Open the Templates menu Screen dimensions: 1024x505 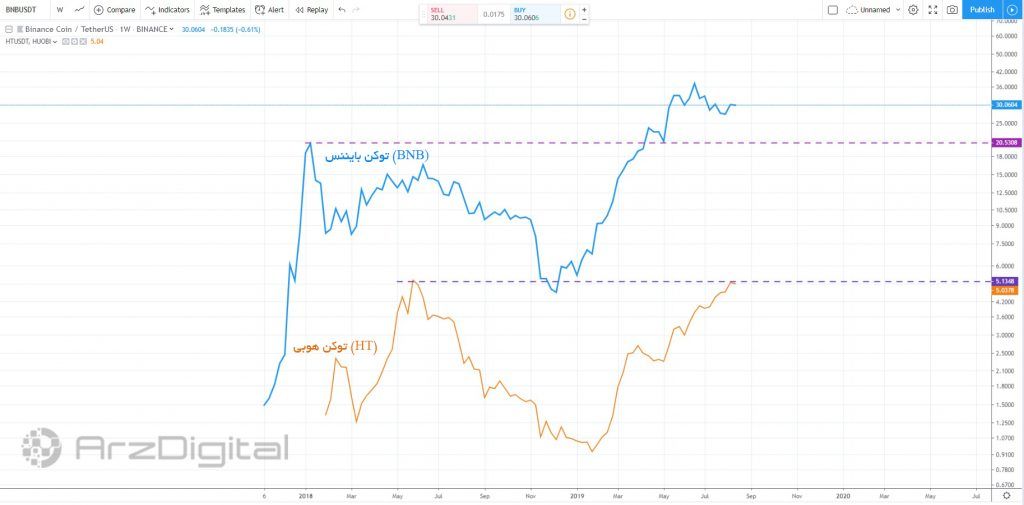[222, 10]
